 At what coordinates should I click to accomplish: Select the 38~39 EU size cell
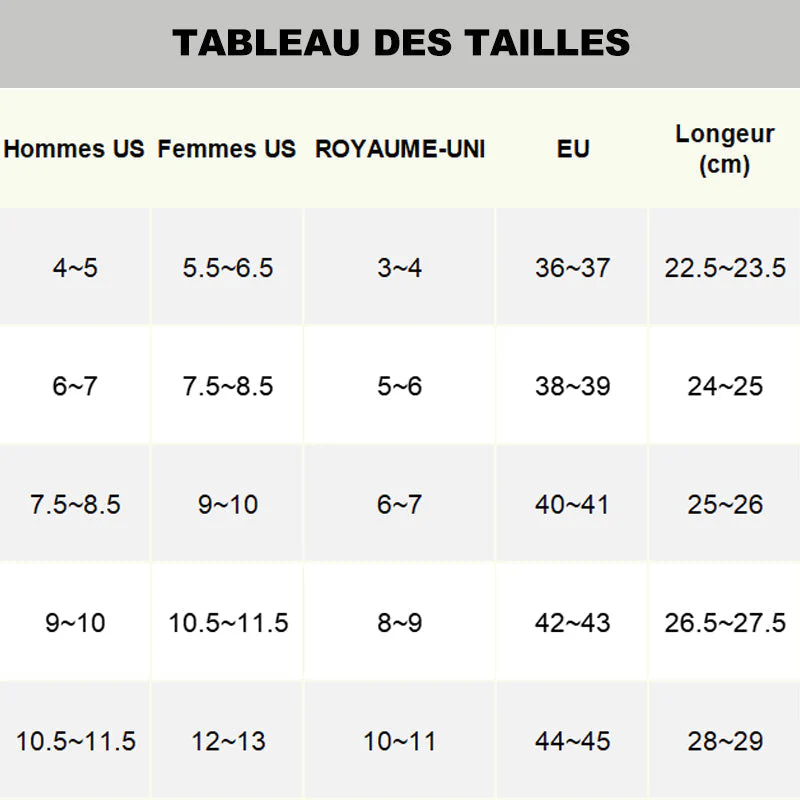(573, 387)
